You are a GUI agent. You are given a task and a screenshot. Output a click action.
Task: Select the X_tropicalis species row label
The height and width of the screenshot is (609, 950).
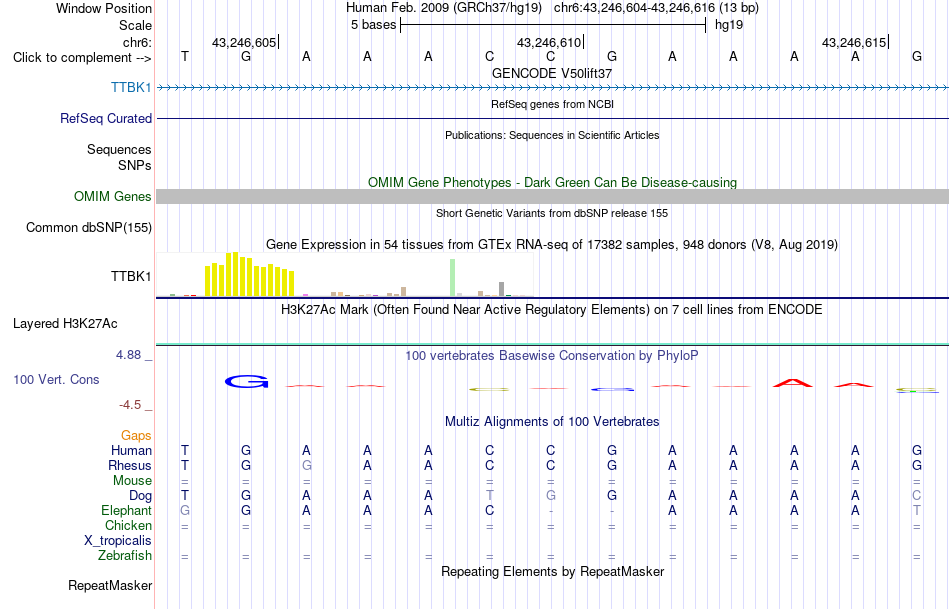(x=118, y=541)
